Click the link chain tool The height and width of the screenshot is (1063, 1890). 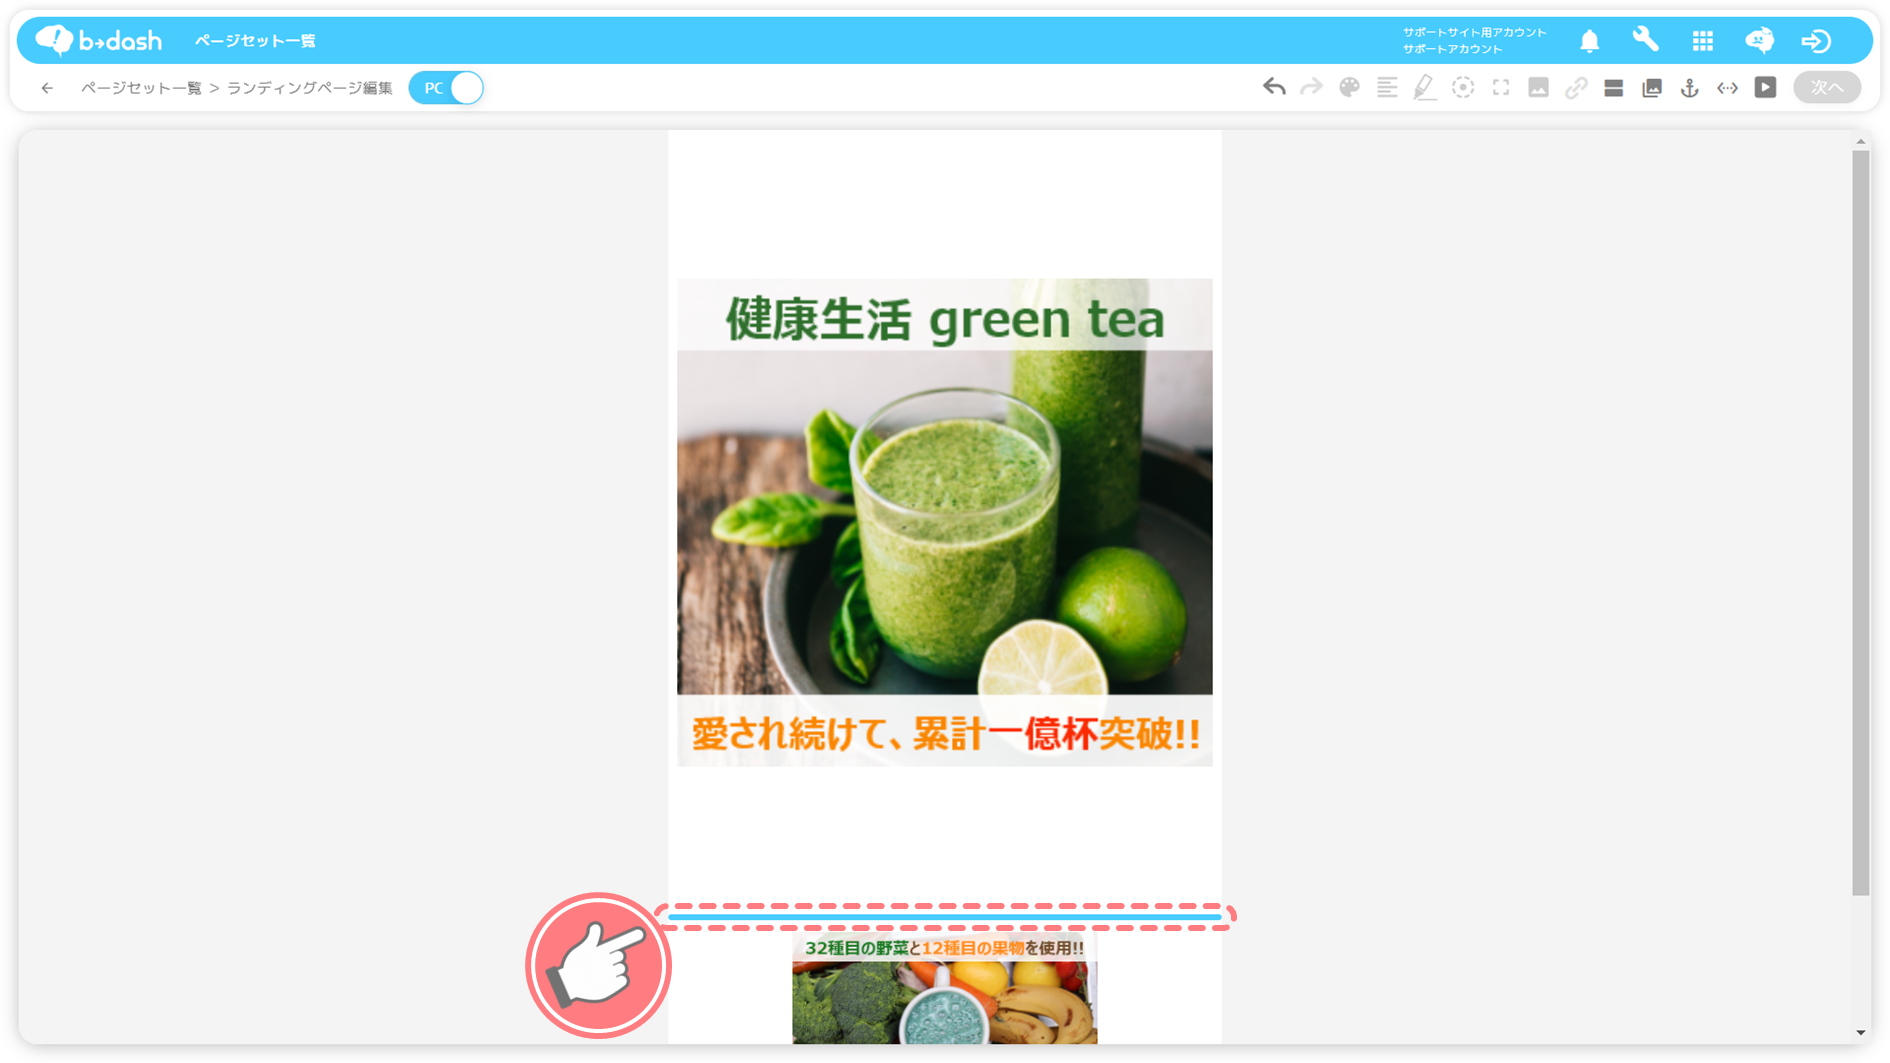coord(1577,87)
